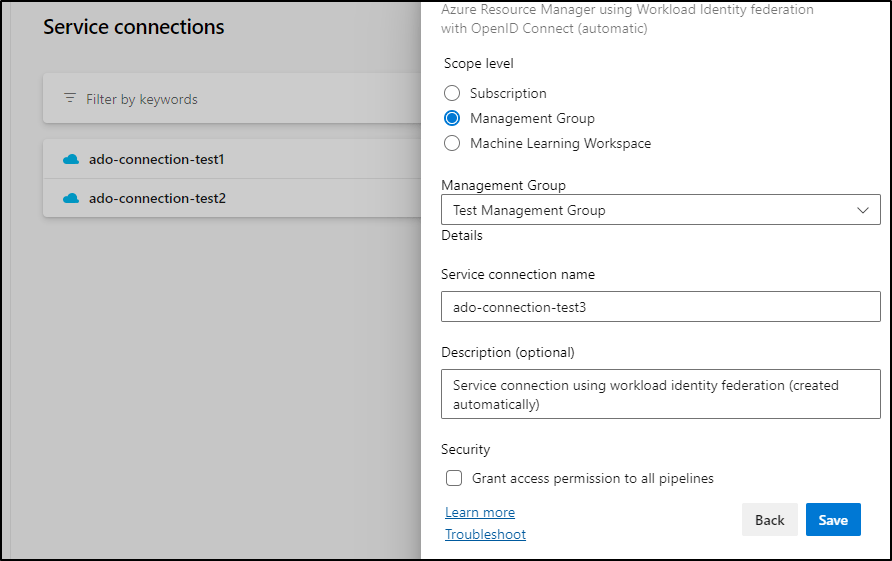Open the Test Management Group combo box
Image resolution: width=892 pixels, height=561 pixels.
[x=650, y=210]
